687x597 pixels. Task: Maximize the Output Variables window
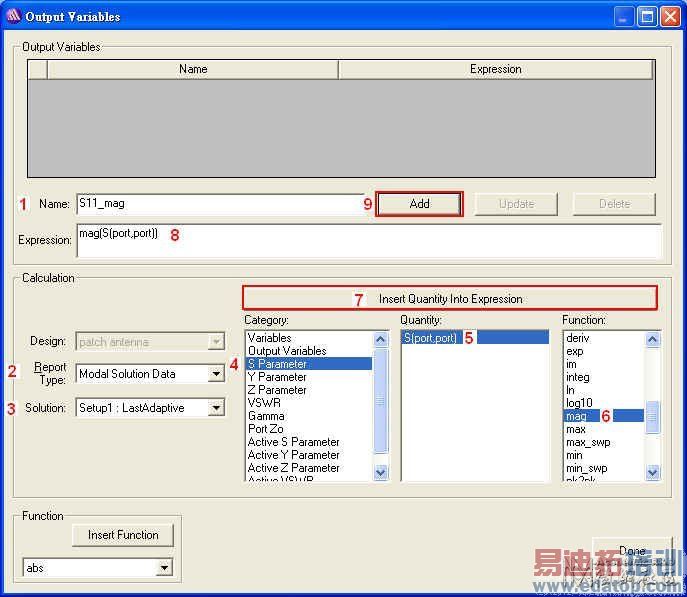pyautogui.click(x=647, y=17)
